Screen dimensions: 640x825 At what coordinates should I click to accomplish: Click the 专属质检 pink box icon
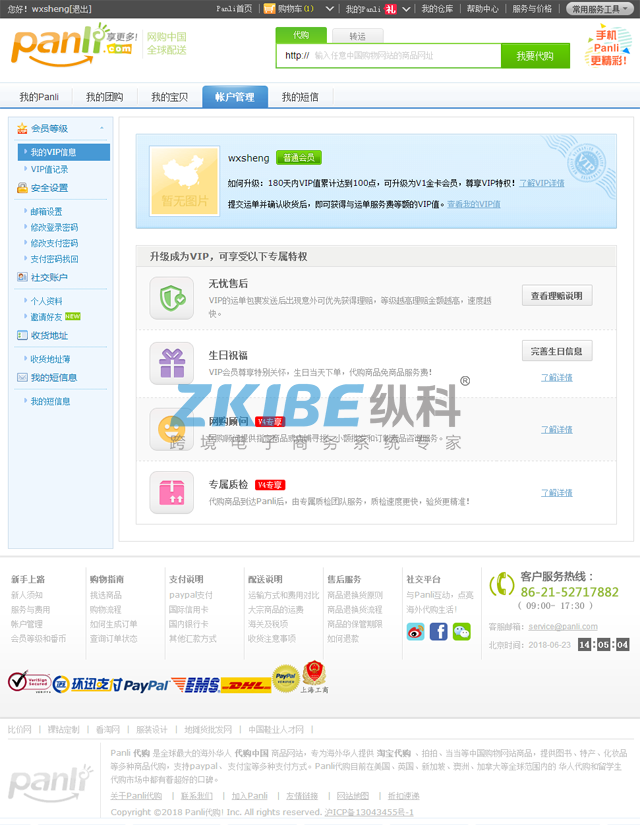coord(172,492)
